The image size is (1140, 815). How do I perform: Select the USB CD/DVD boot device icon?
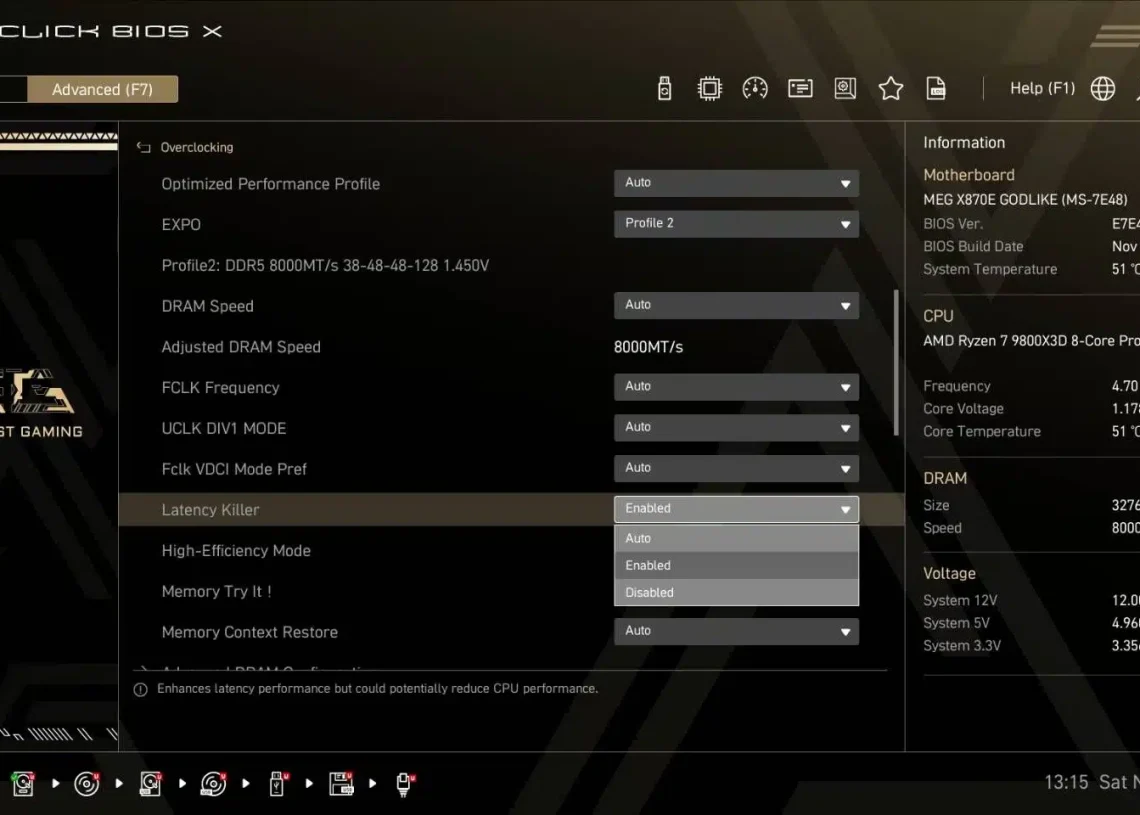214,783
